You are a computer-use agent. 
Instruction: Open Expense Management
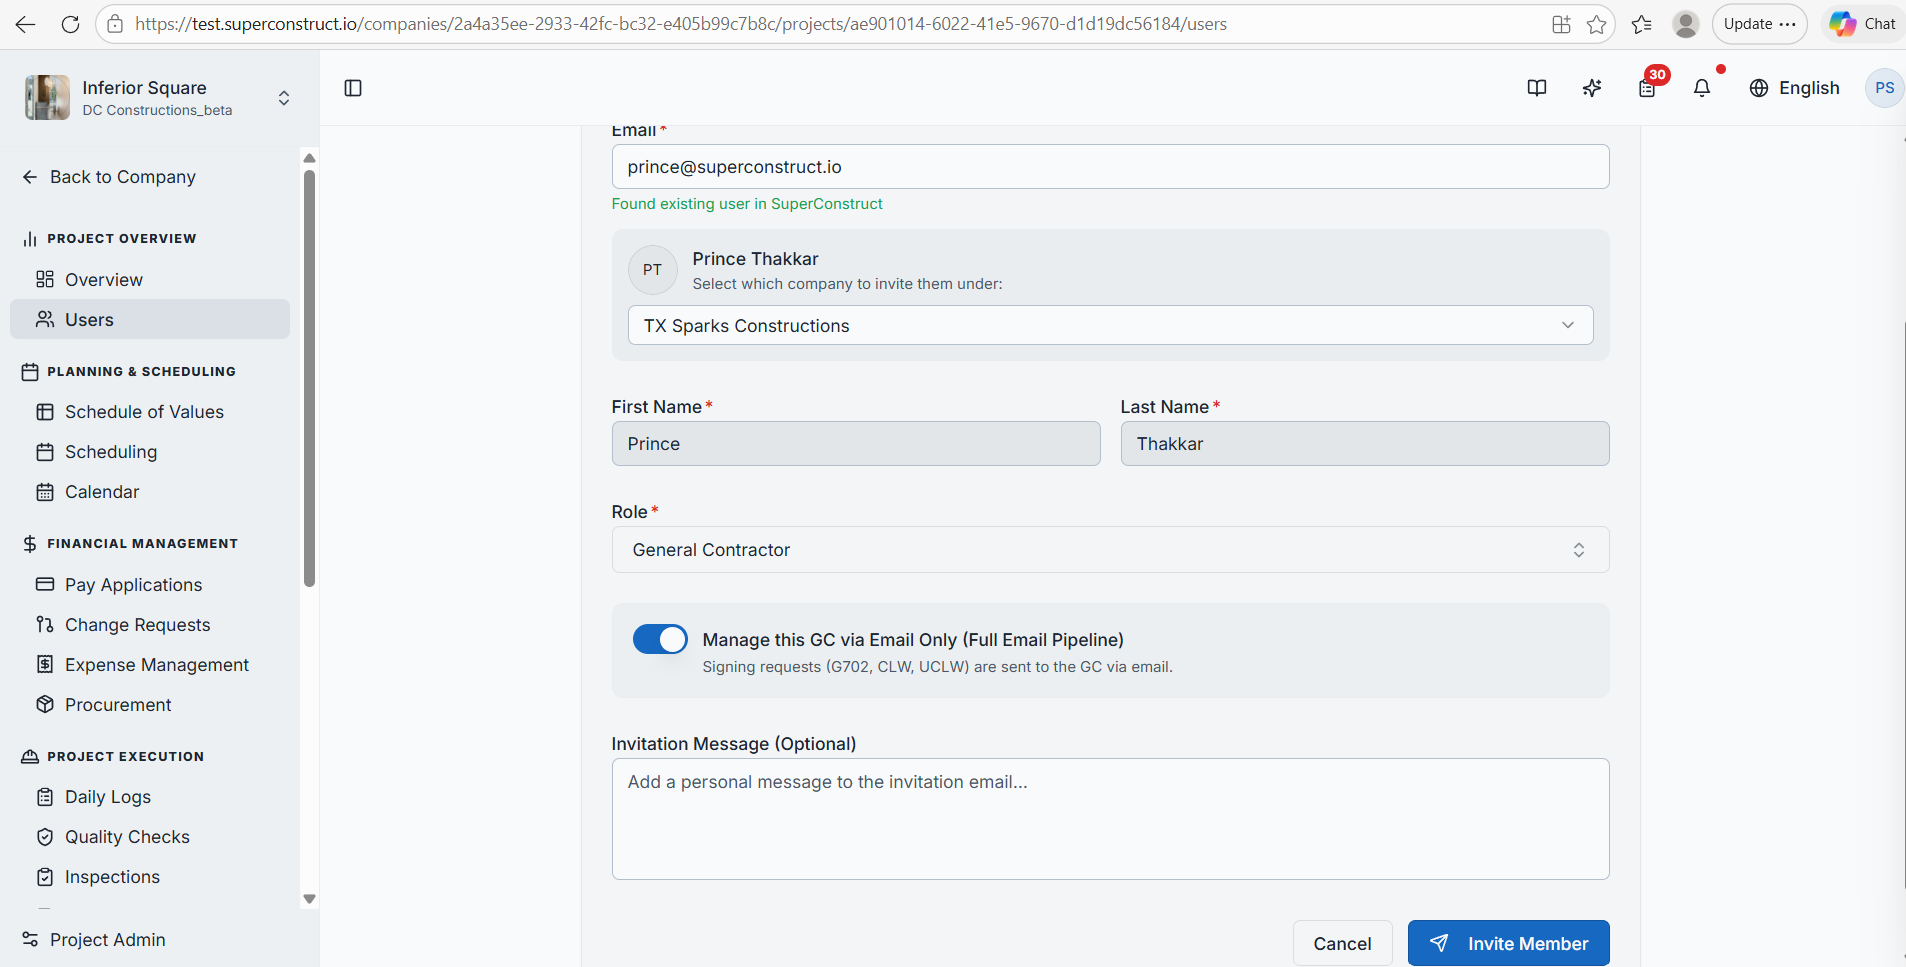tap(150, 665)
